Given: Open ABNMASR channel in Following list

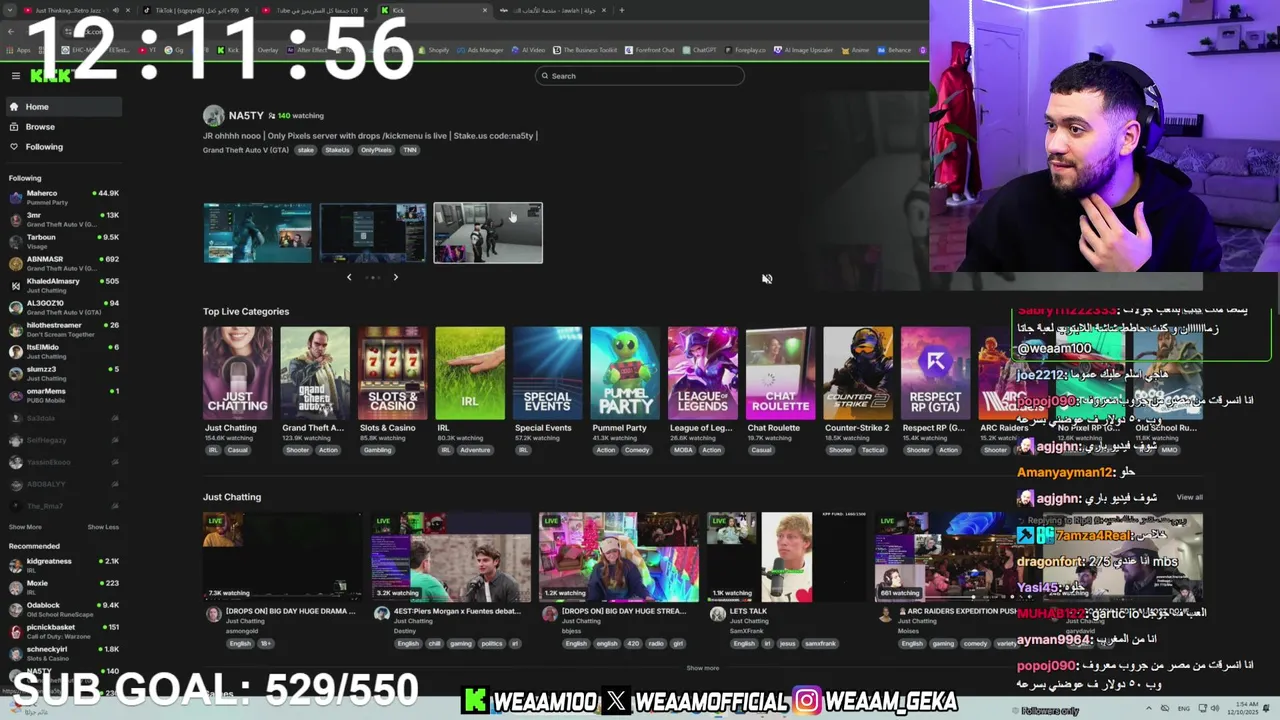Looking at the screenshot, I should click(x=62, y=263).
